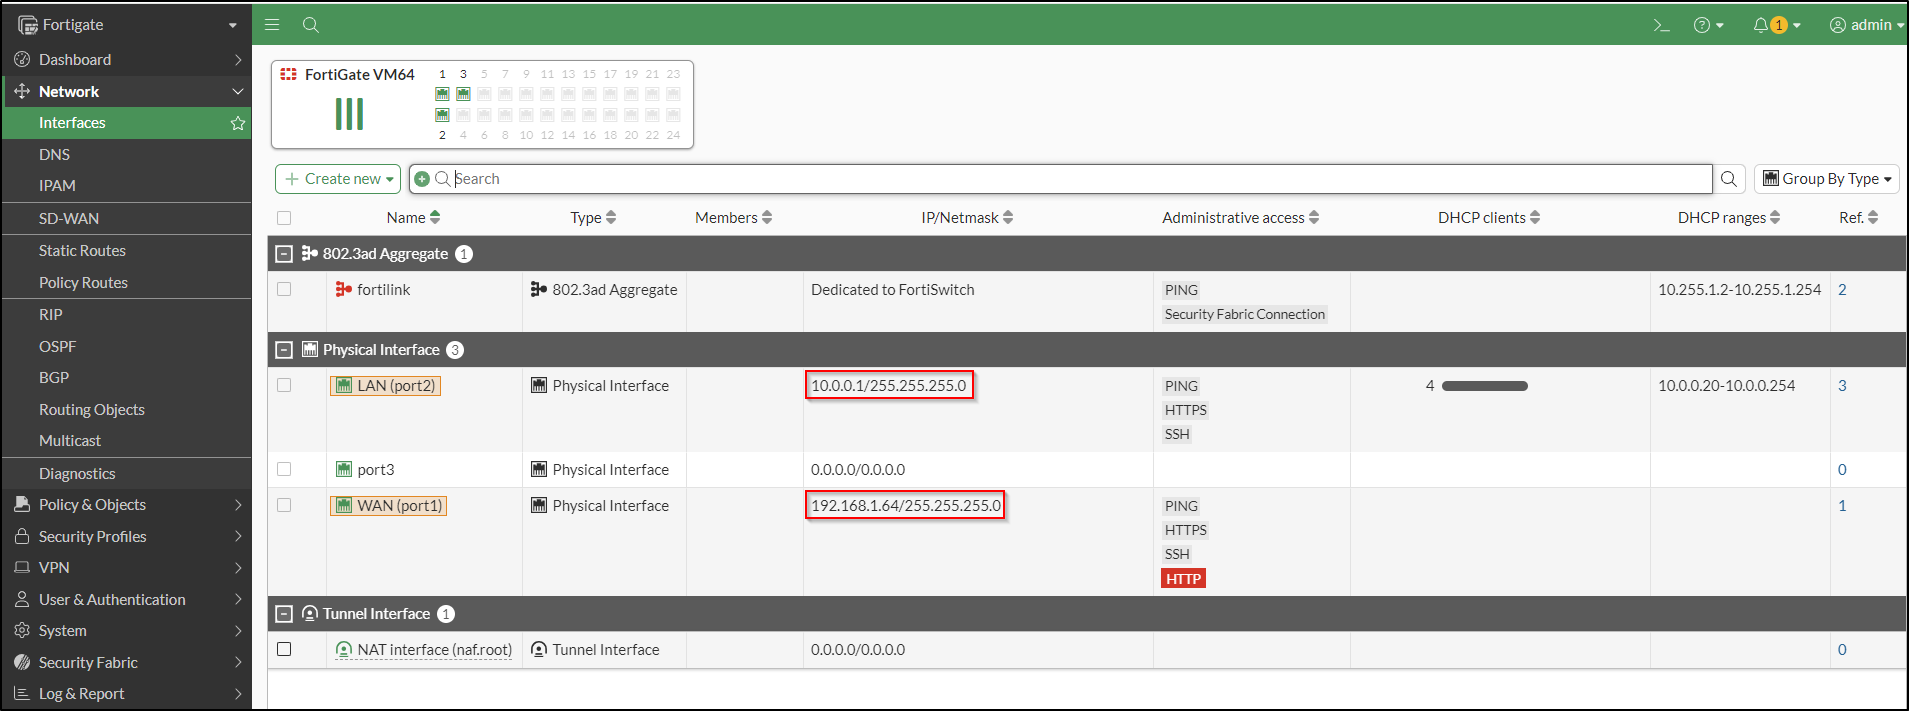This screenshot has width=1909, height=711.
Task: Check the WAN (port1) row checkbox
Action: point(284,505)
